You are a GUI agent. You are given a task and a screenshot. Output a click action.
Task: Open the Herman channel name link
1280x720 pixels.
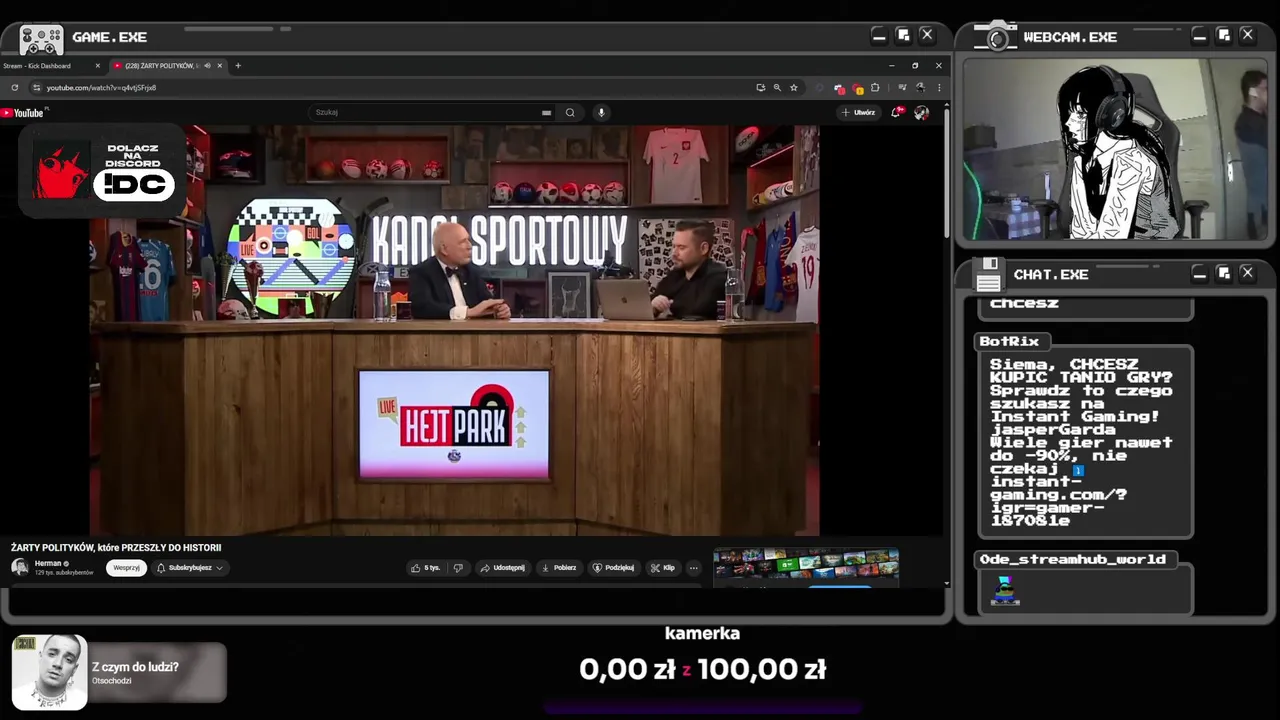click(x=48, y=563)
